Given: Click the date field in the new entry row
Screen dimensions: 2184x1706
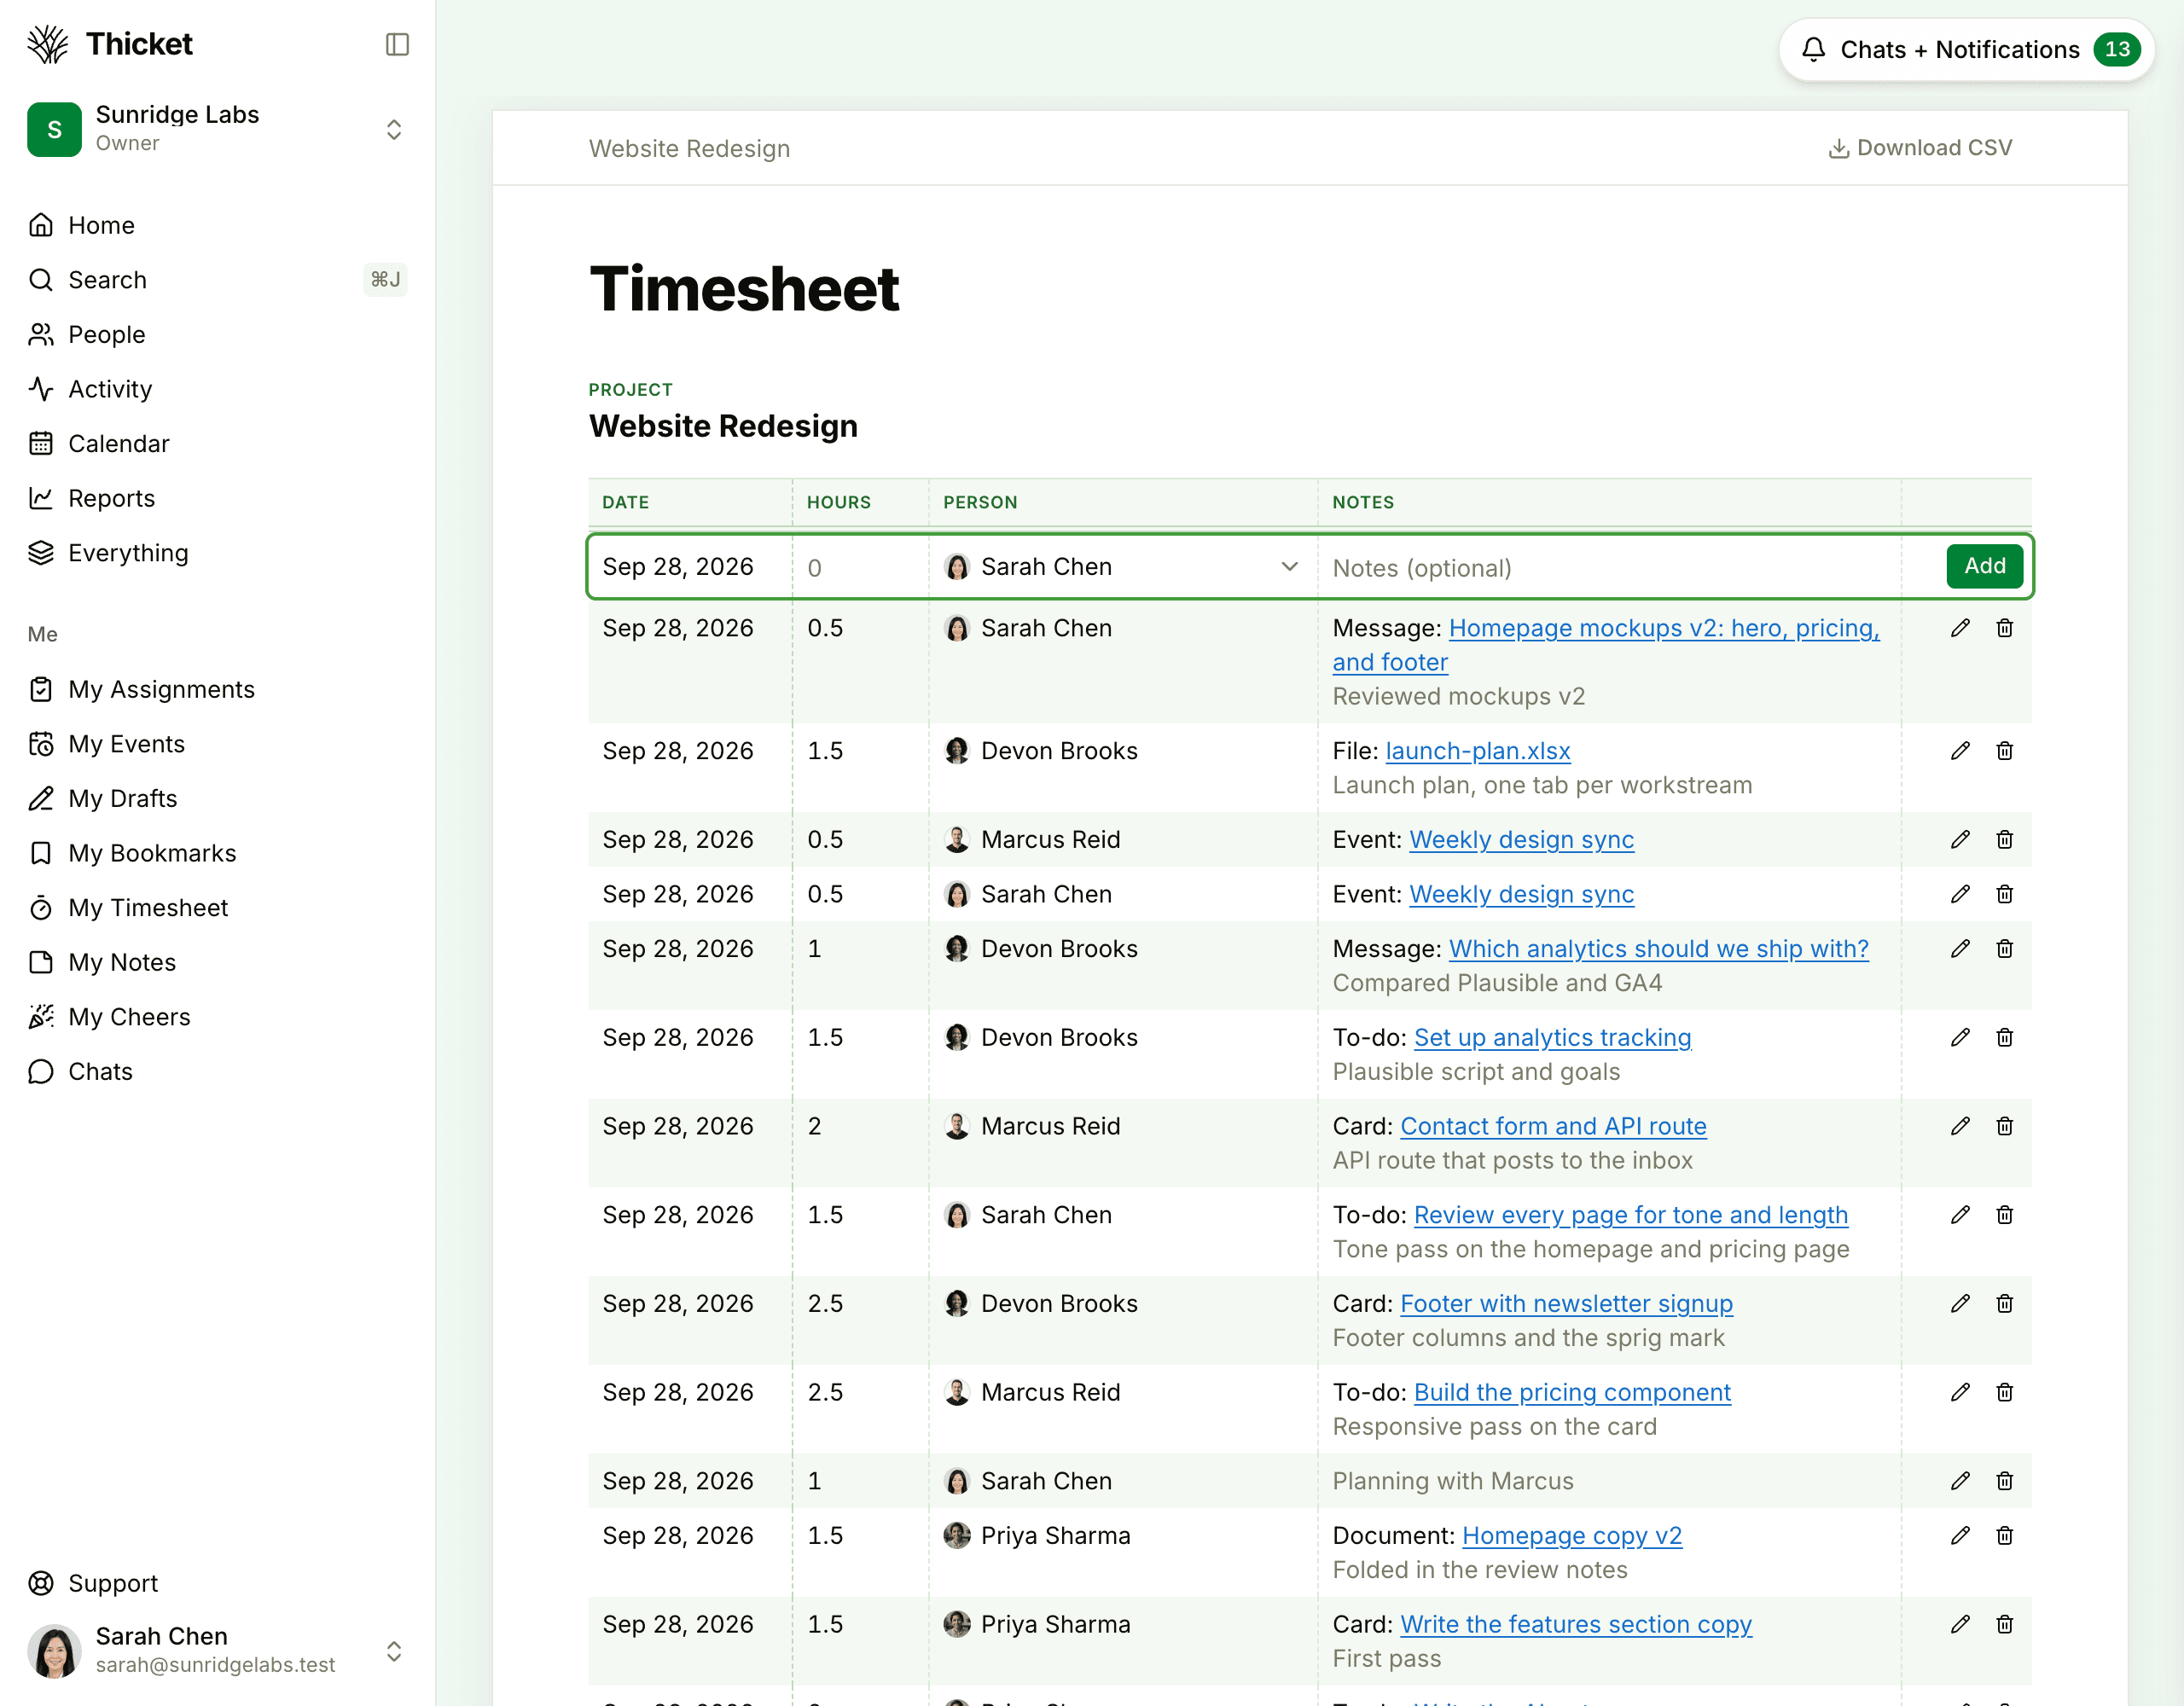Looking at the screenshot, I should pos(691,567).
